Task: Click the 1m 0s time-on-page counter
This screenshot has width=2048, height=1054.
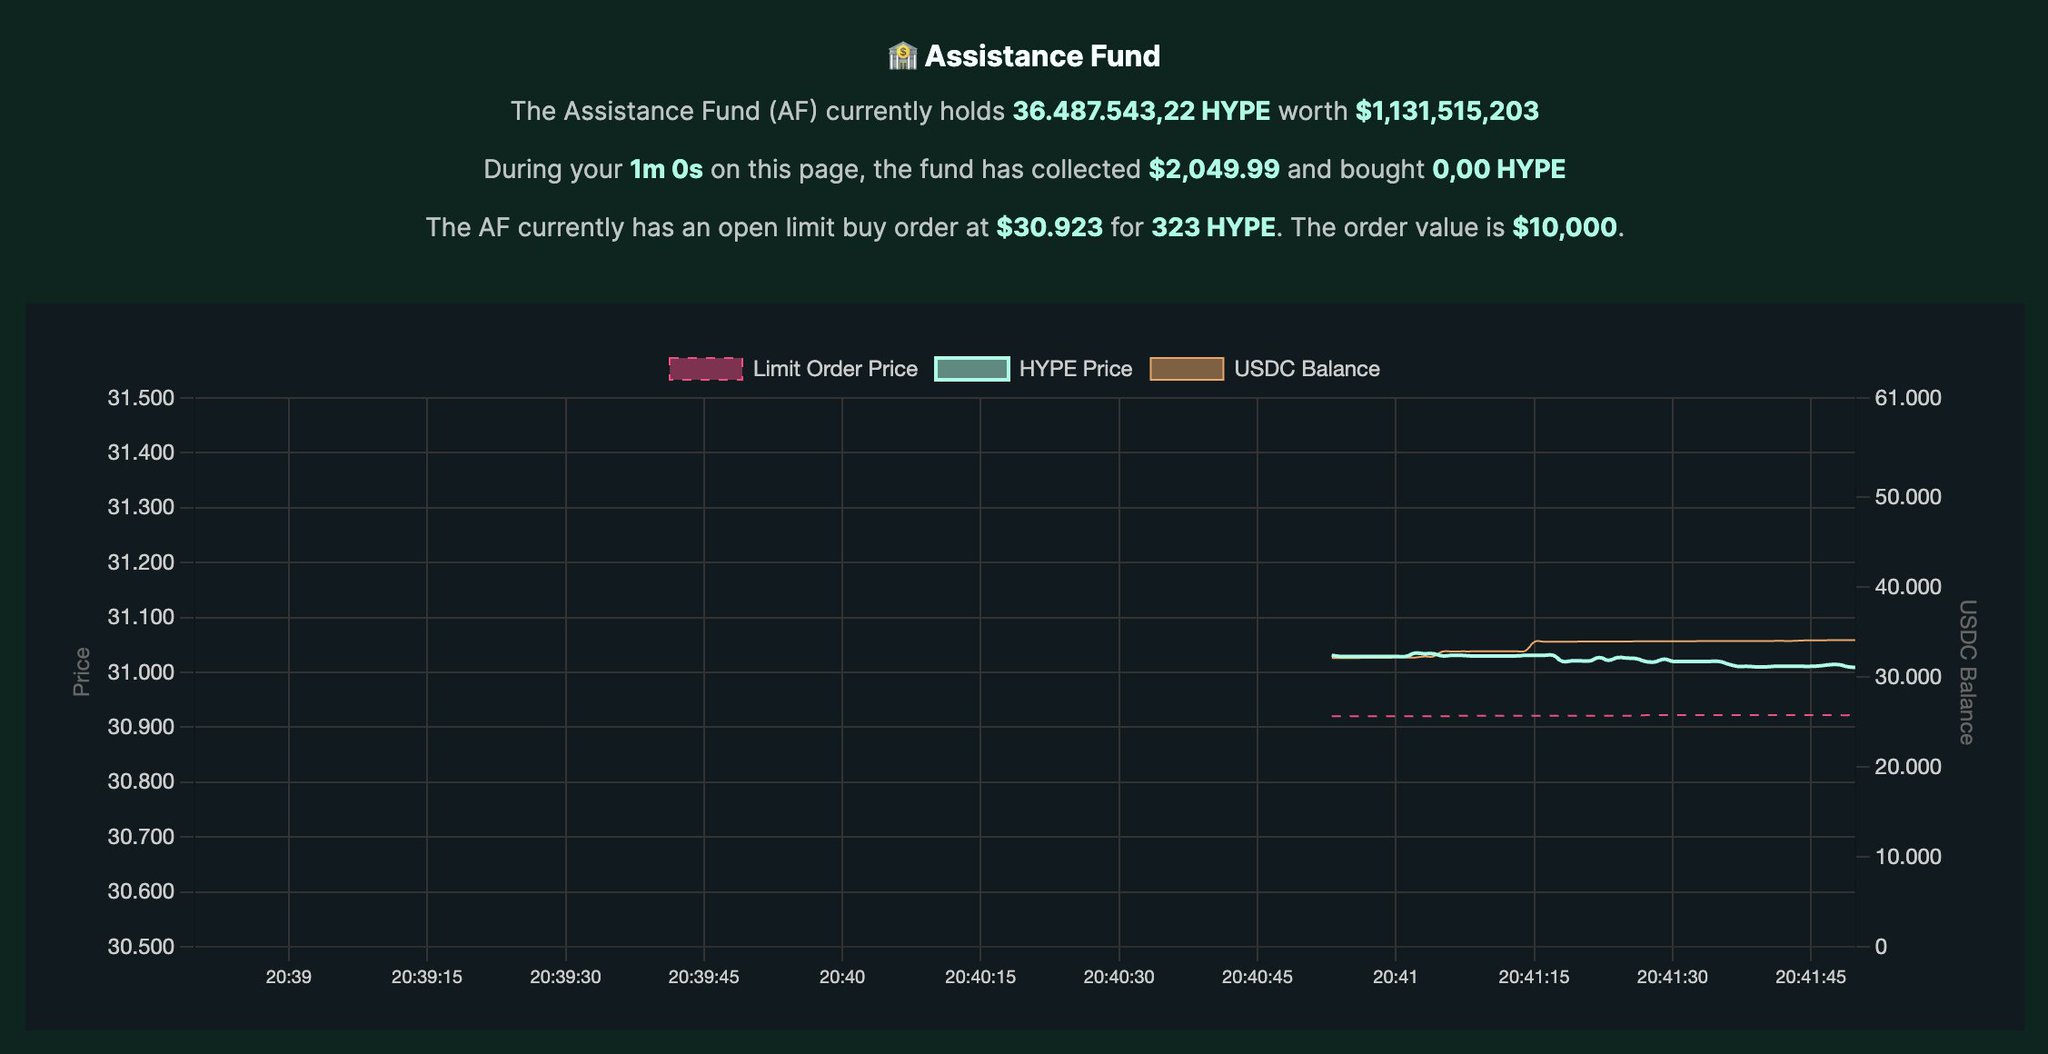Action: click(x=666, y=169)
